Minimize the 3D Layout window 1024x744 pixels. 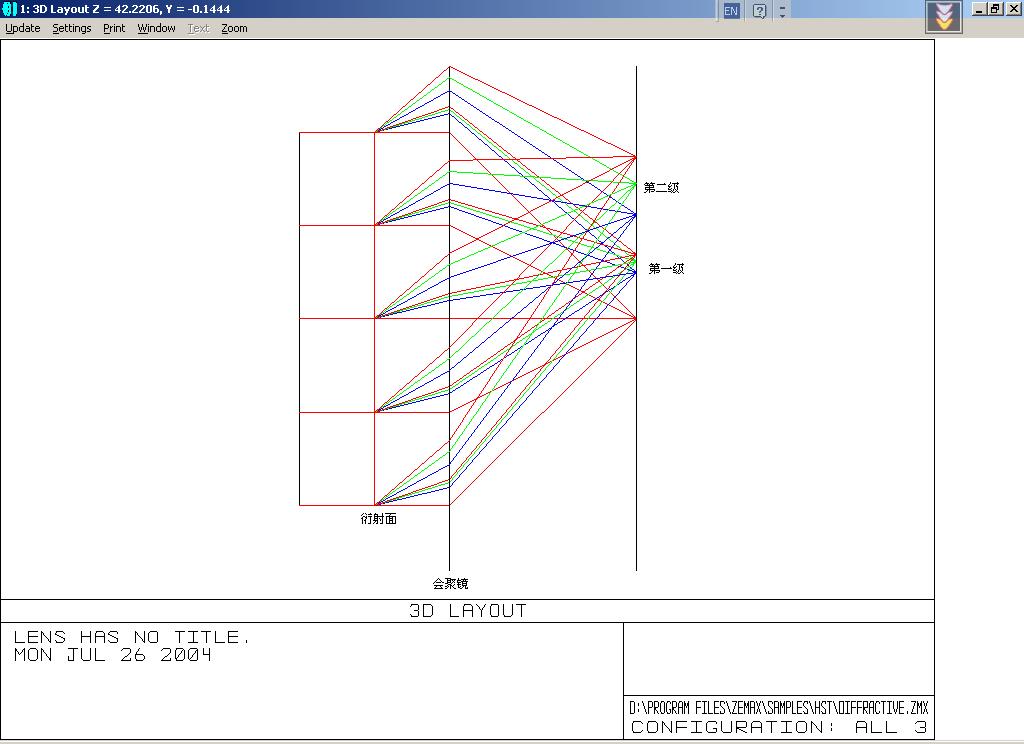980,8
